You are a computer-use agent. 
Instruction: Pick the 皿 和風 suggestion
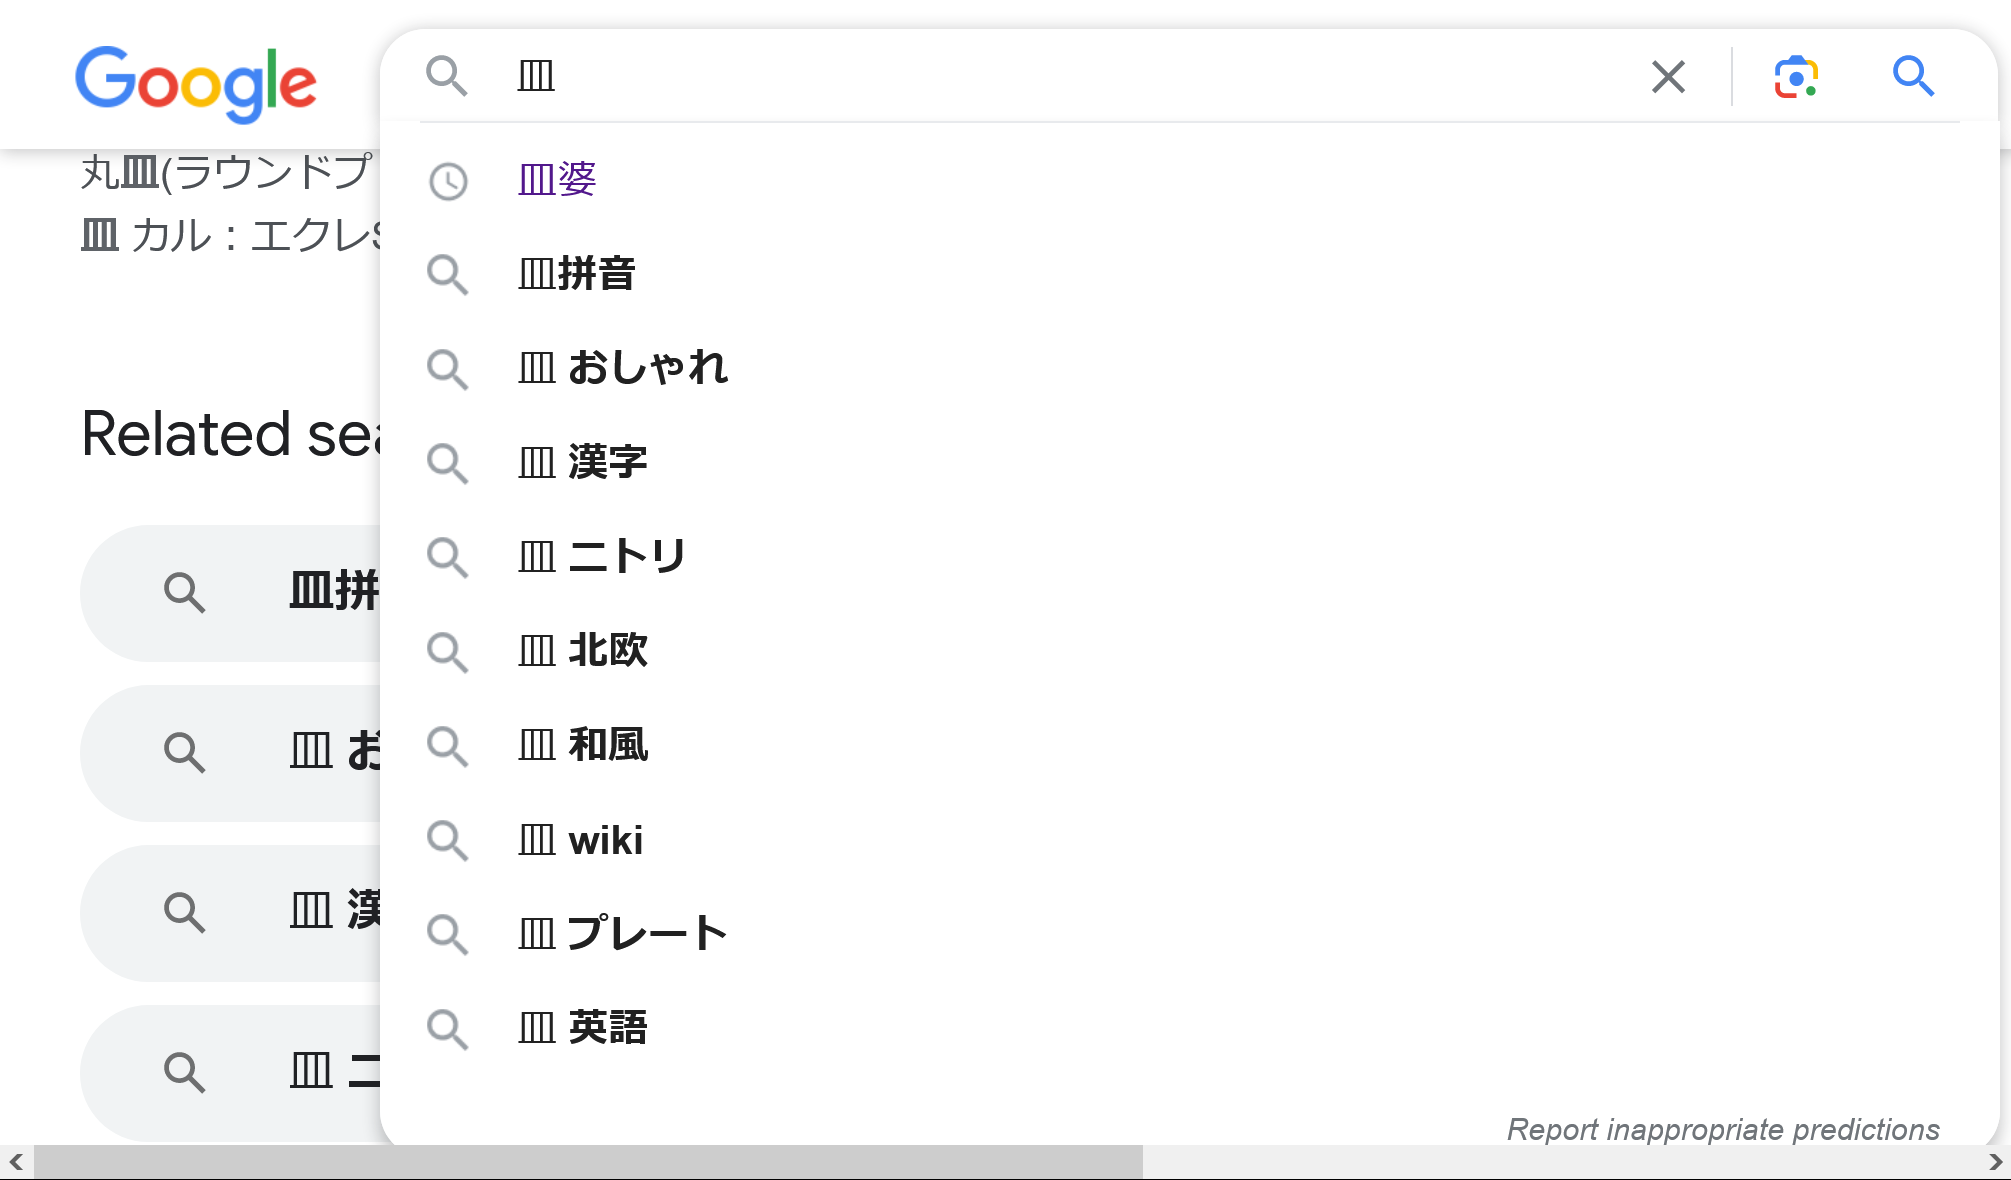click(x=1190, y=746)
